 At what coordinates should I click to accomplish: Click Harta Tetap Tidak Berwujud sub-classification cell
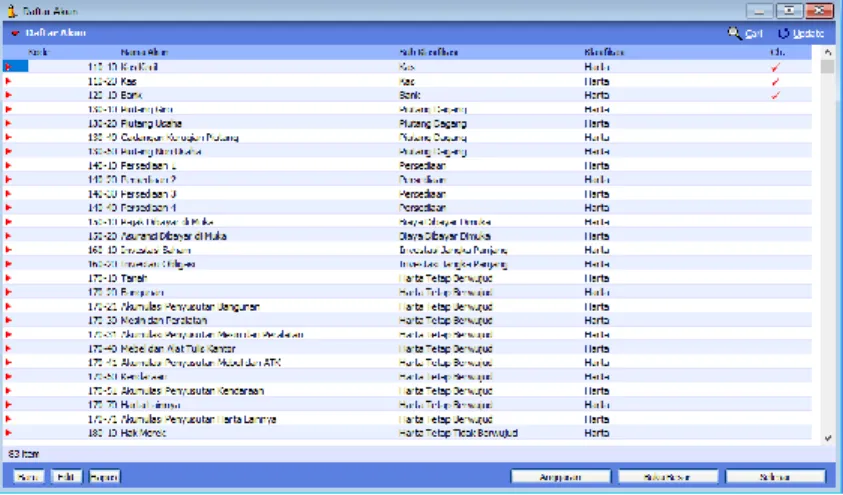[x=458, y=433]
